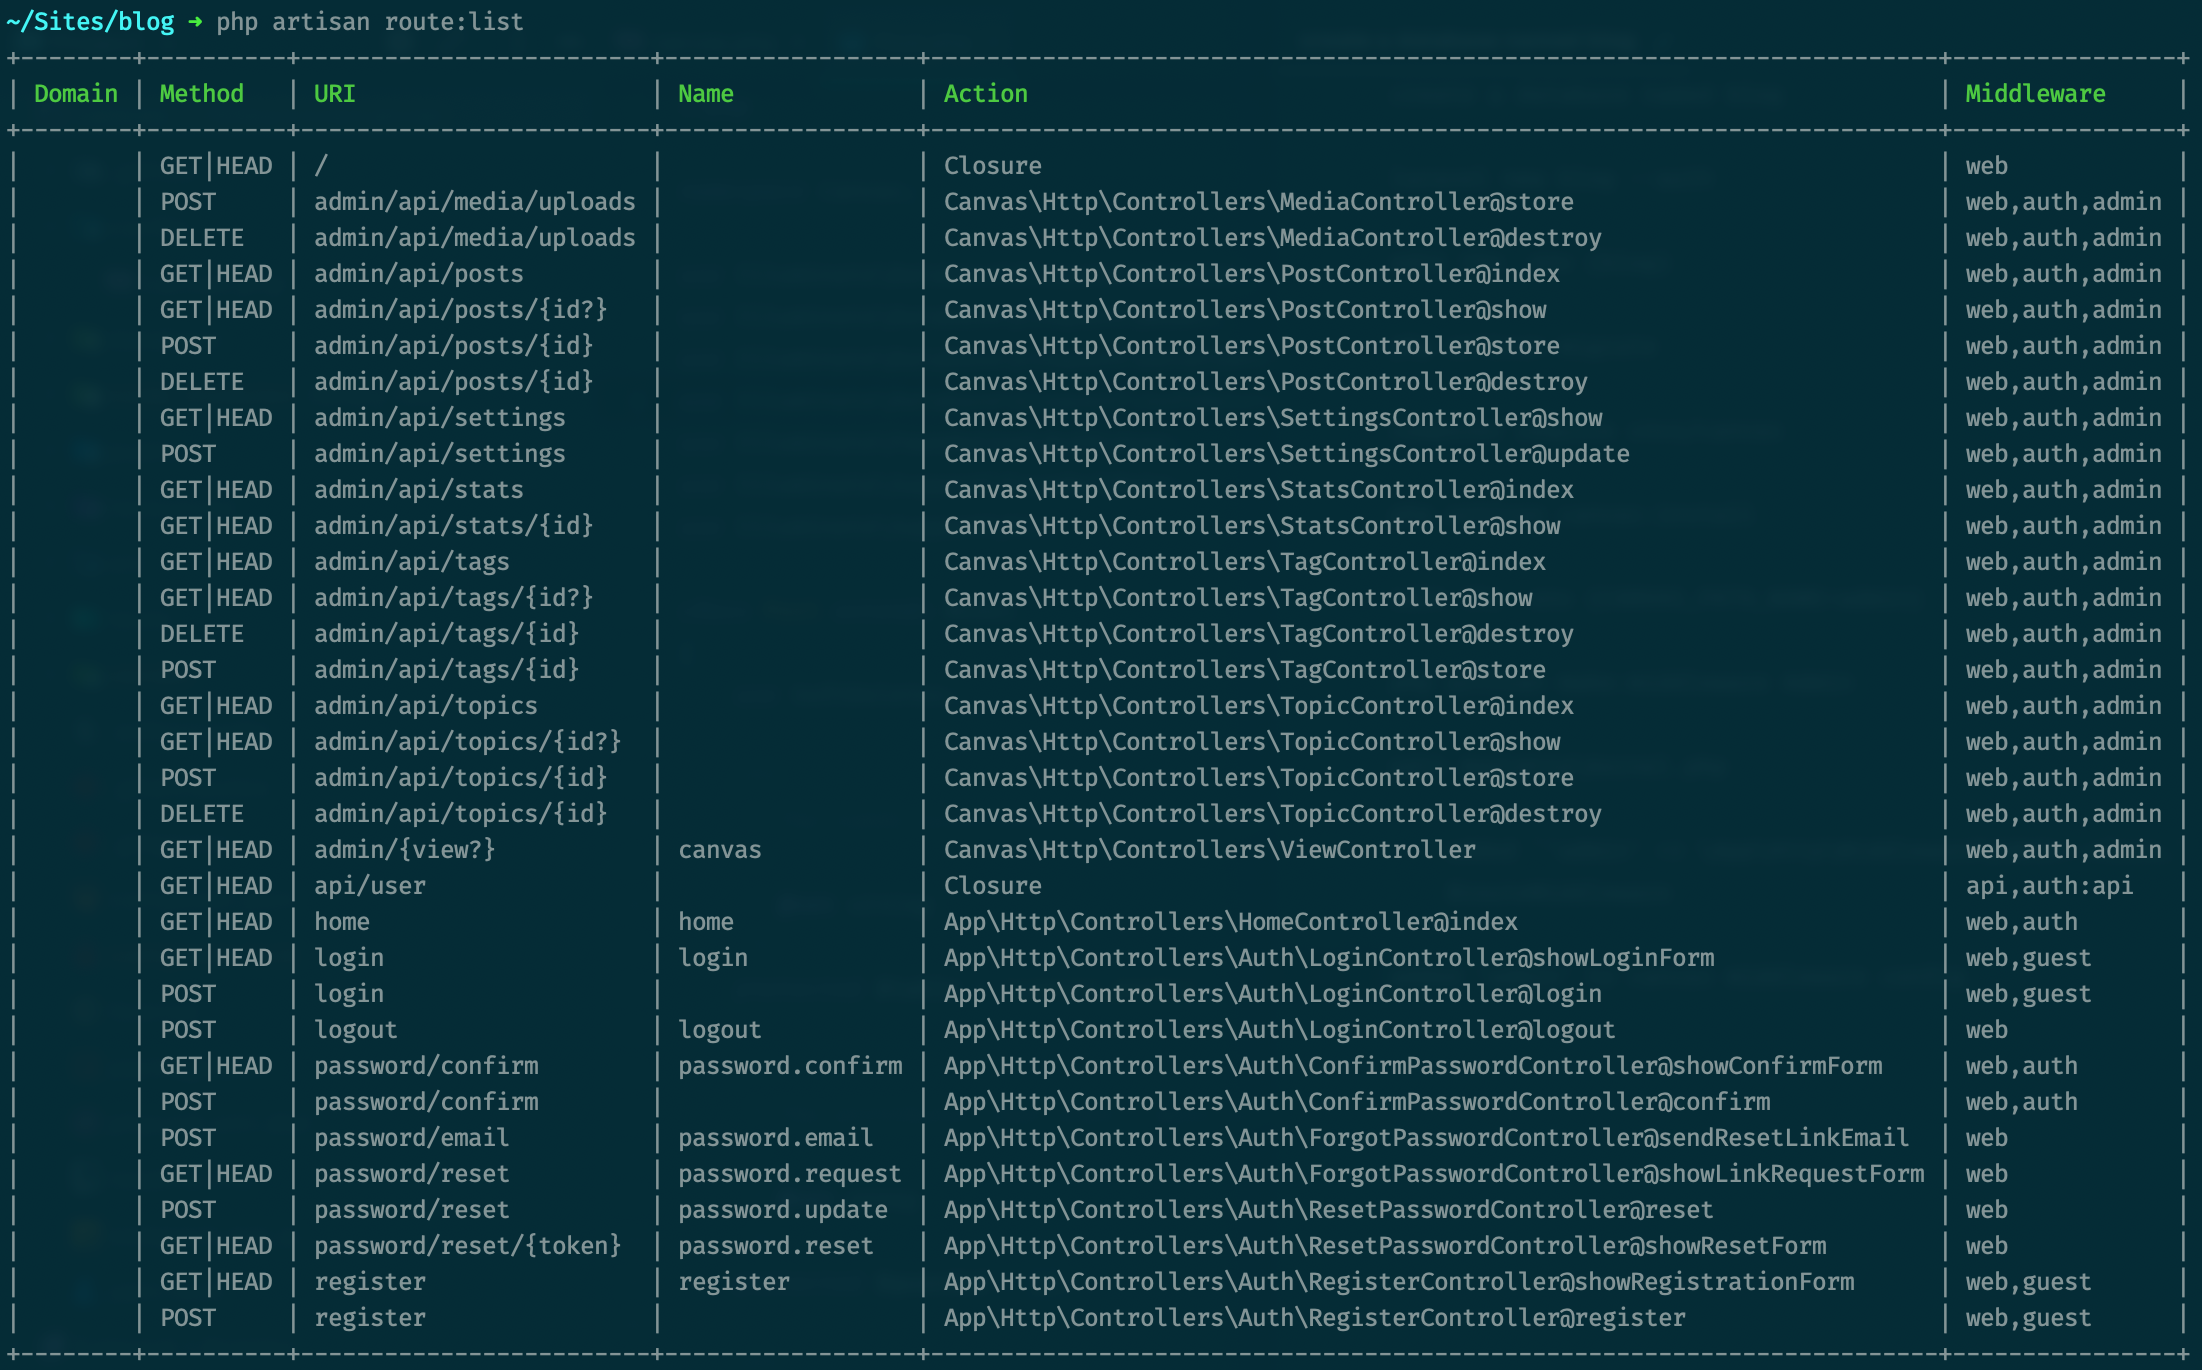Click ViewController action text
This screenshot has width=2202, height=1370.
pyautogui.click(x=1210, y=850)
